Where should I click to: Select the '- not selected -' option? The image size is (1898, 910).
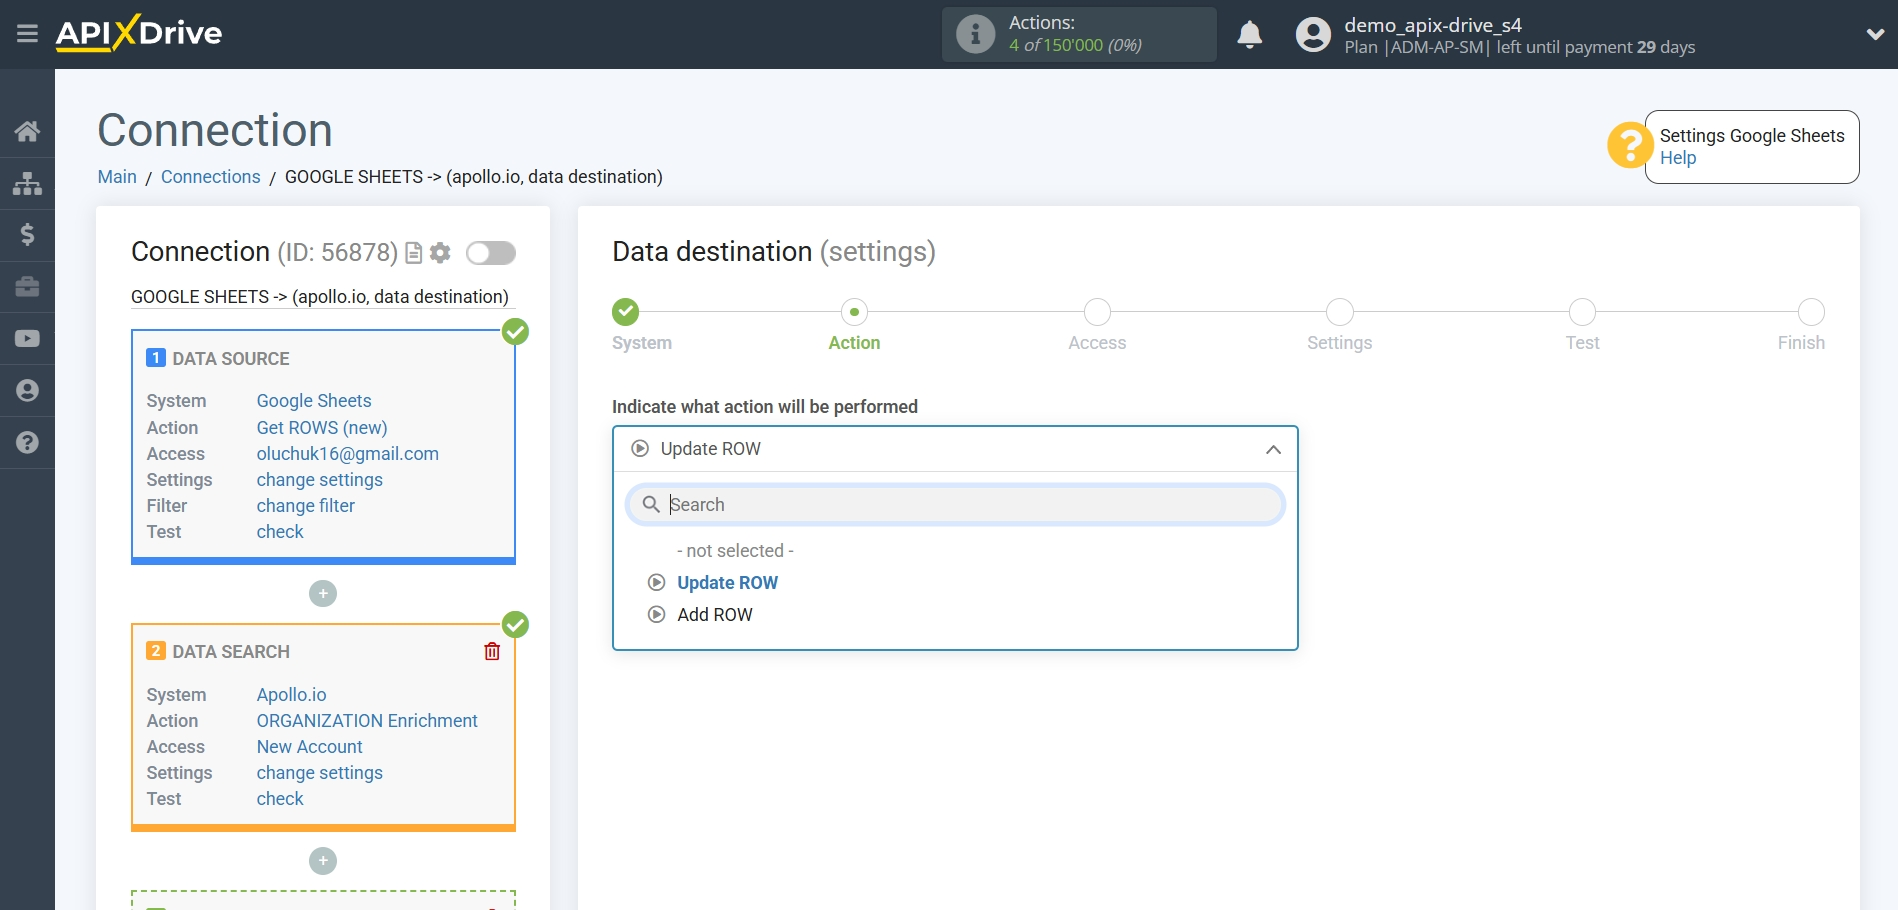(735, 551)
